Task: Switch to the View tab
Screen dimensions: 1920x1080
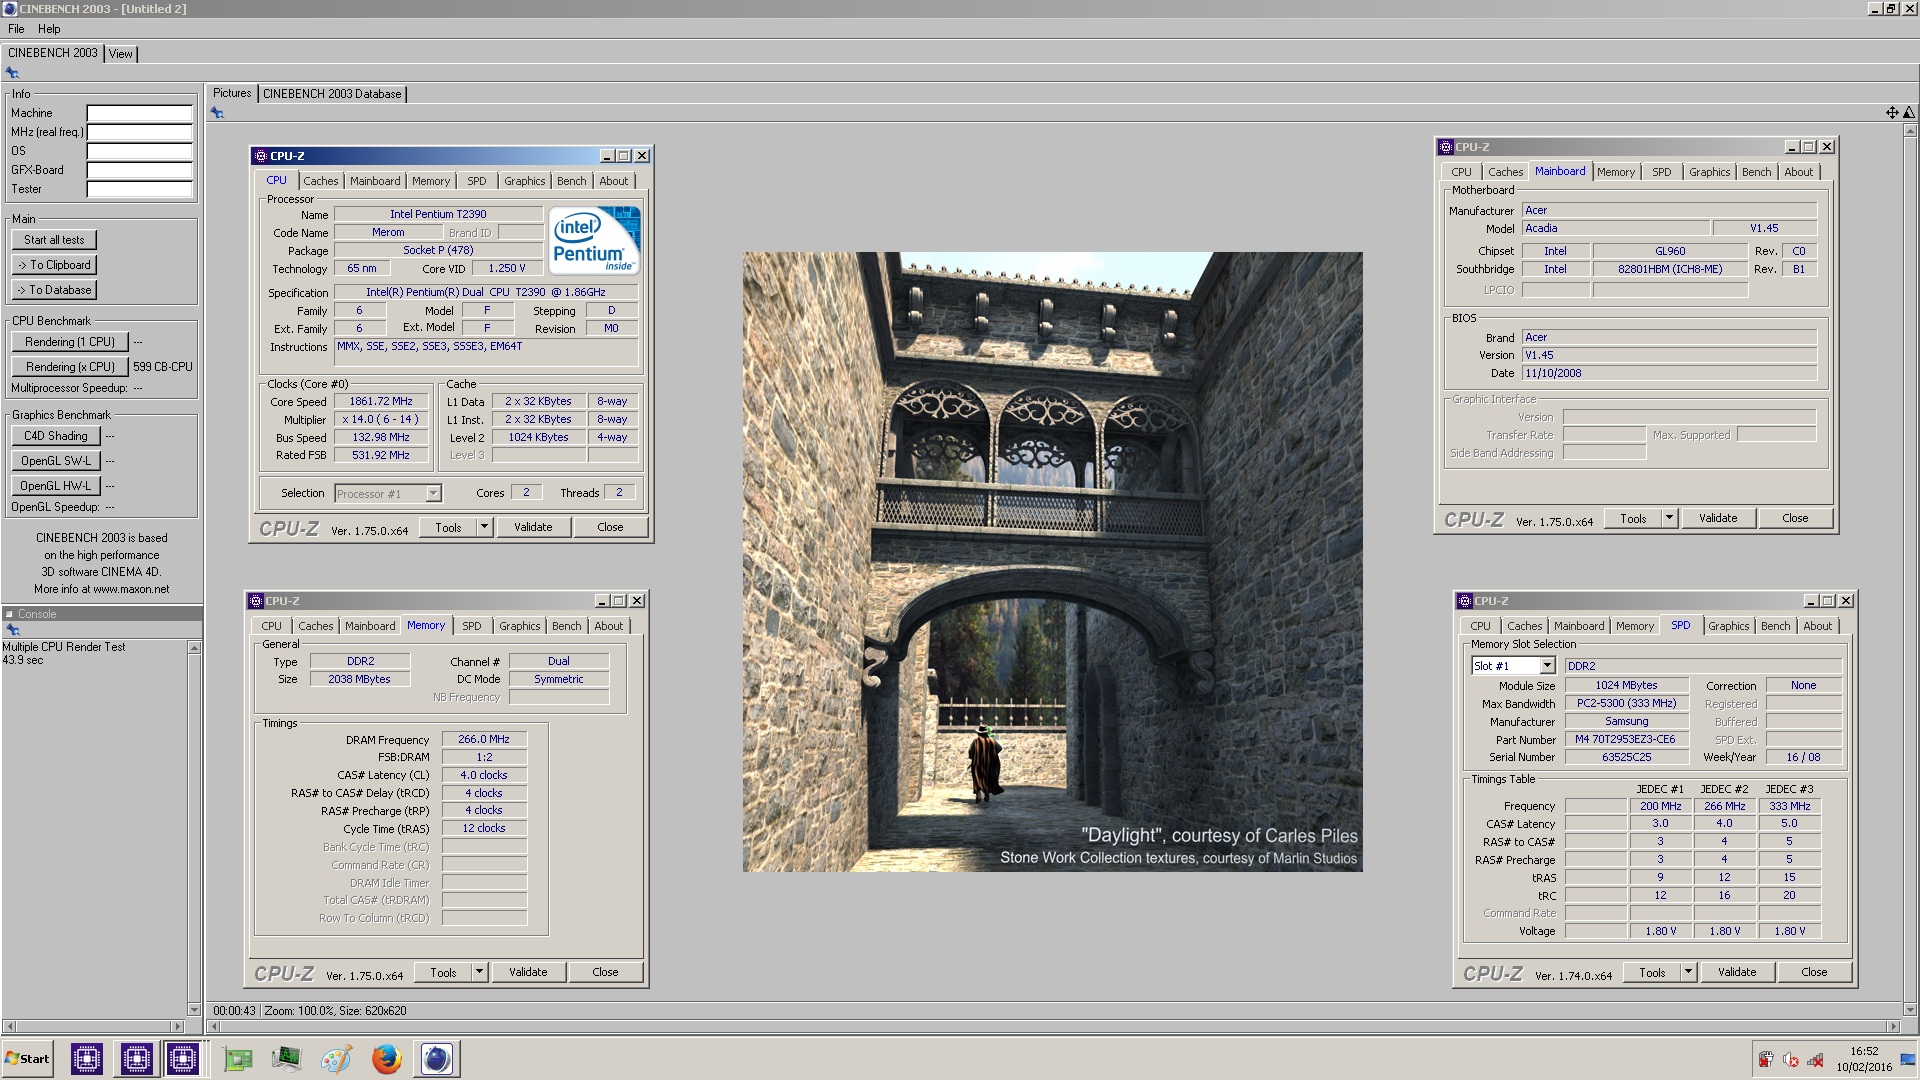Action: [x=121, y=54]
